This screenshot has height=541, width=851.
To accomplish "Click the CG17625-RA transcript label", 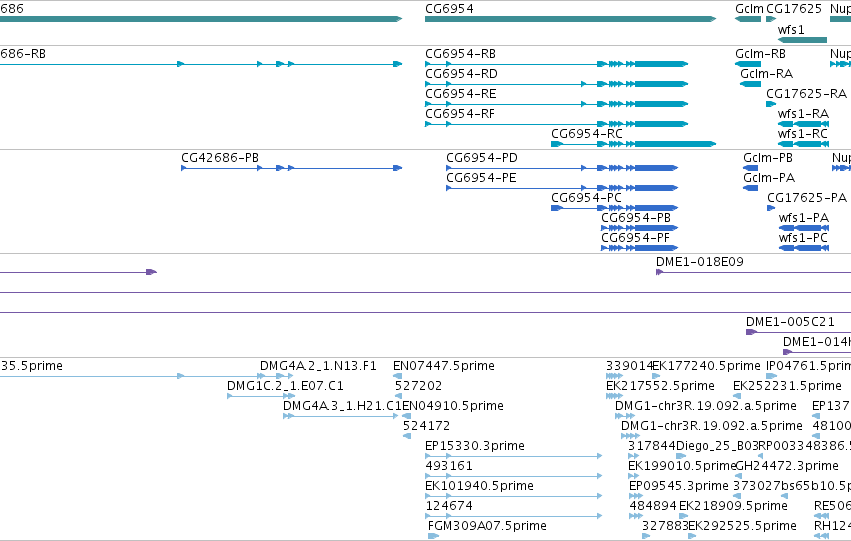I will pos(806,94).
